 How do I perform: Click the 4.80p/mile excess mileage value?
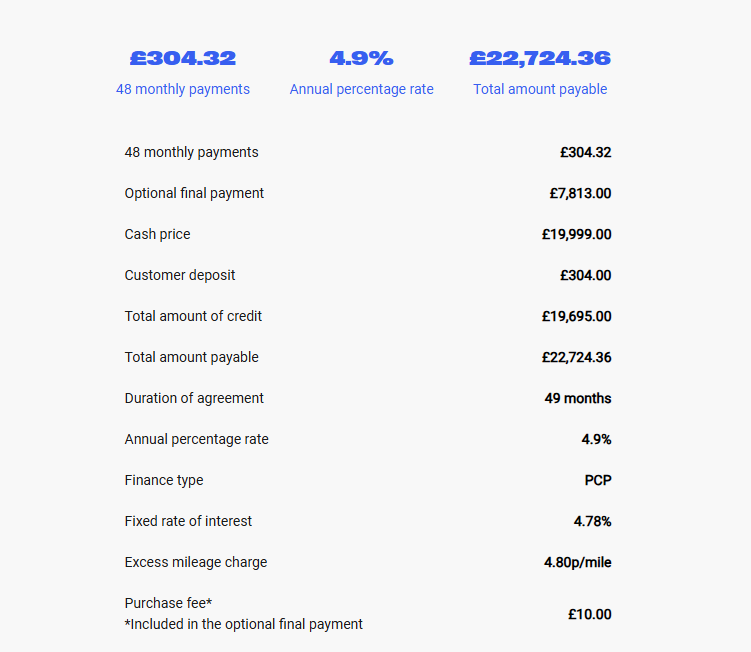(578, 562)
